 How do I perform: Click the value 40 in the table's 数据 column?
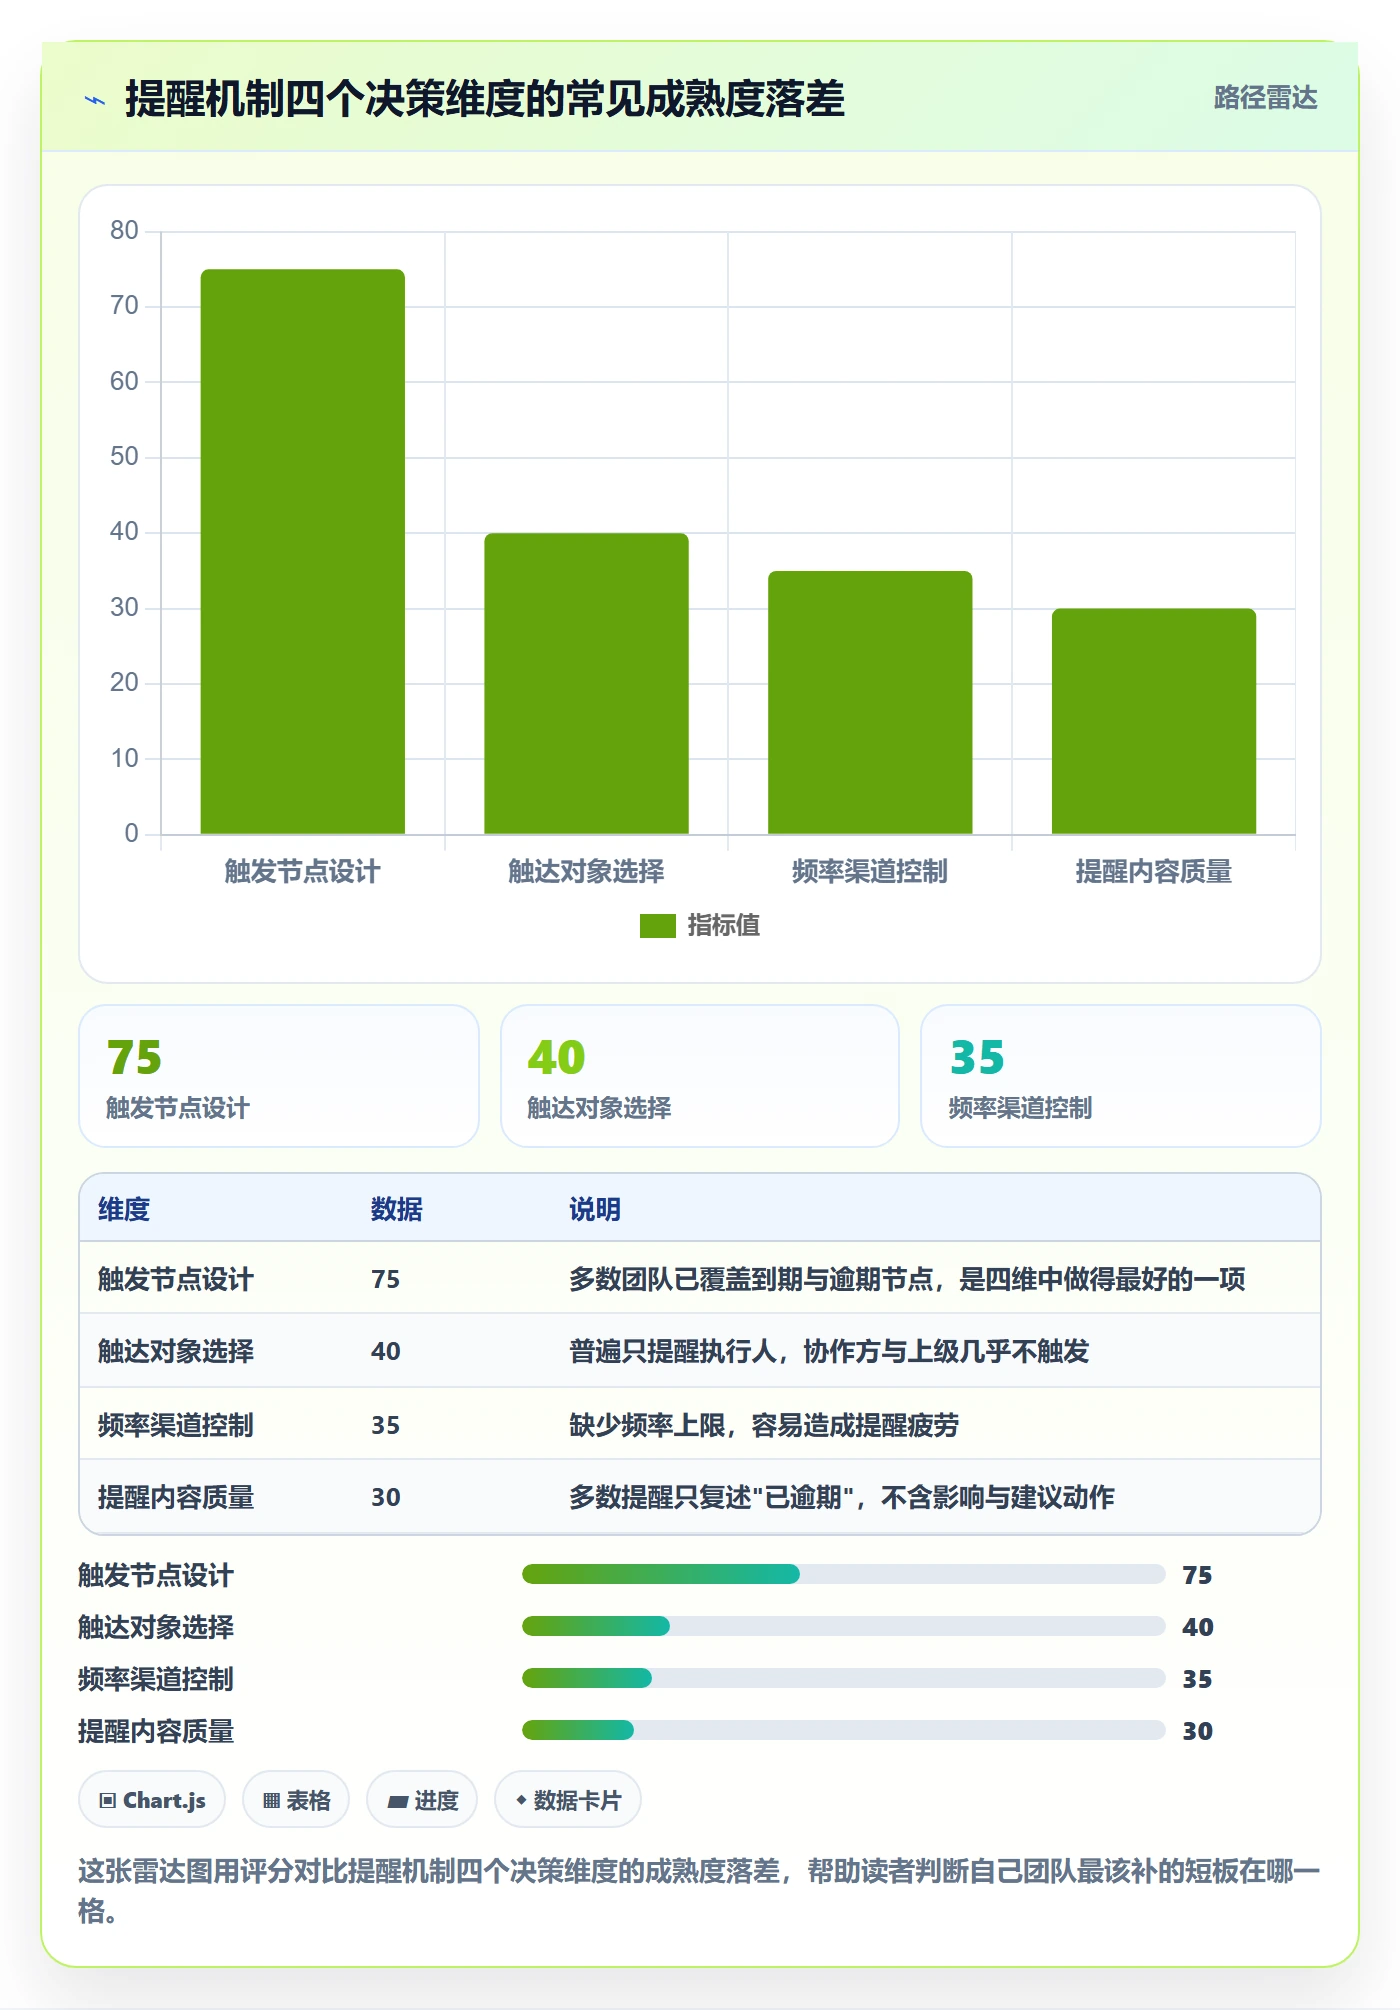tap(386, 1351)
